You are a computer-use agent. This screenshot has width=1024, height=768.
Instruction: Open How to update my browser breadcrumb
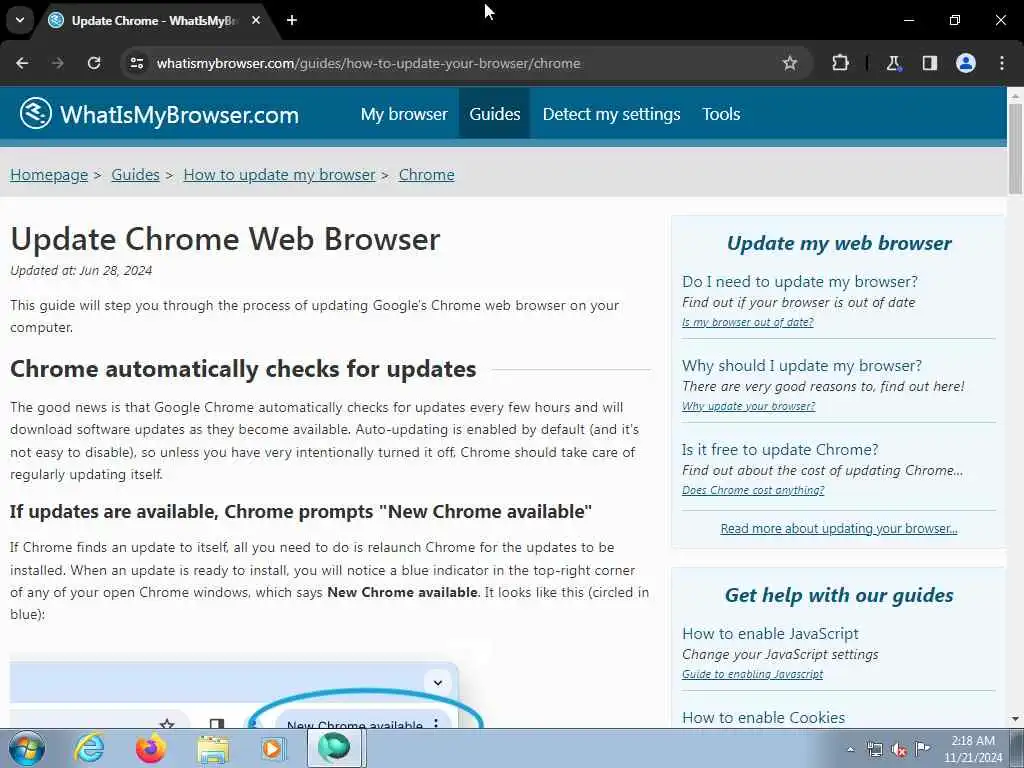point(280,175)
